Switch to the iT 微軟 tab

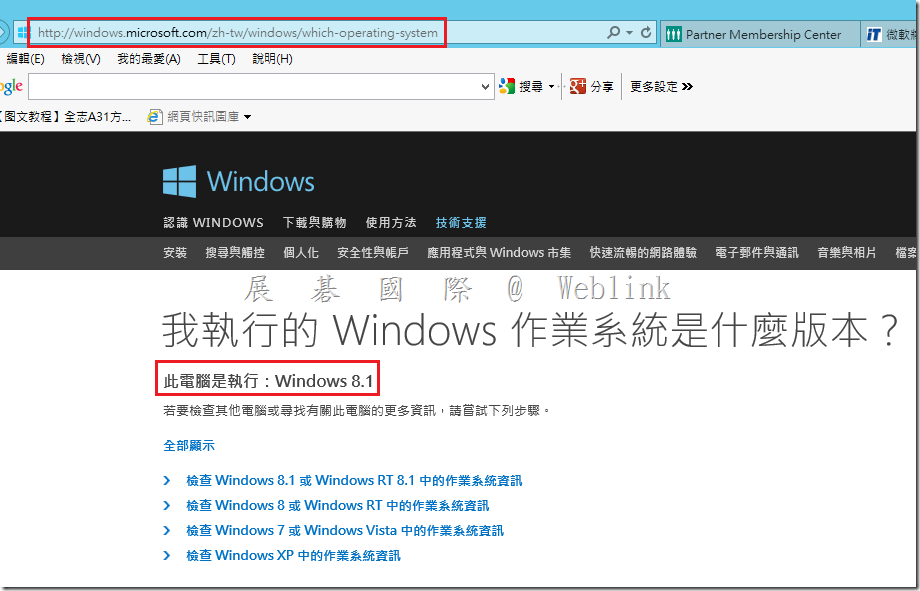tap(891, 35)
